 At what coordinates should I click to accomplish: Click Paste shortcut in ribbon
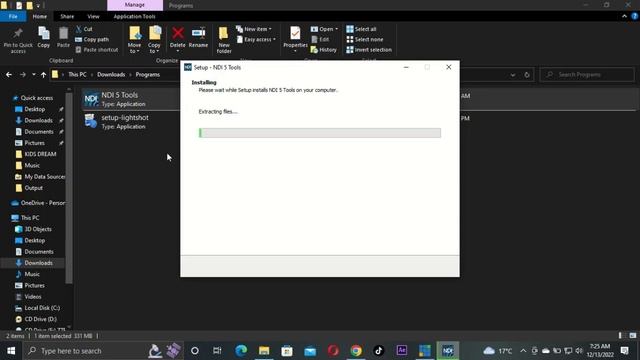pos(97,49)
